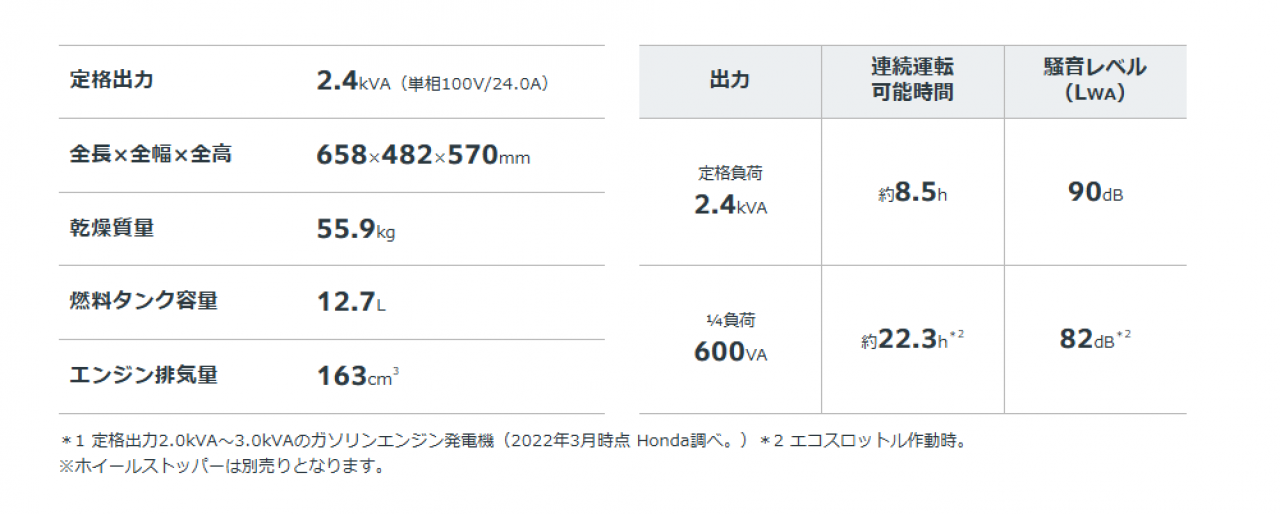The image size is (1280, 514).
Task: Select the 定格負荷 2.4kVA cell
Action: 730,191
